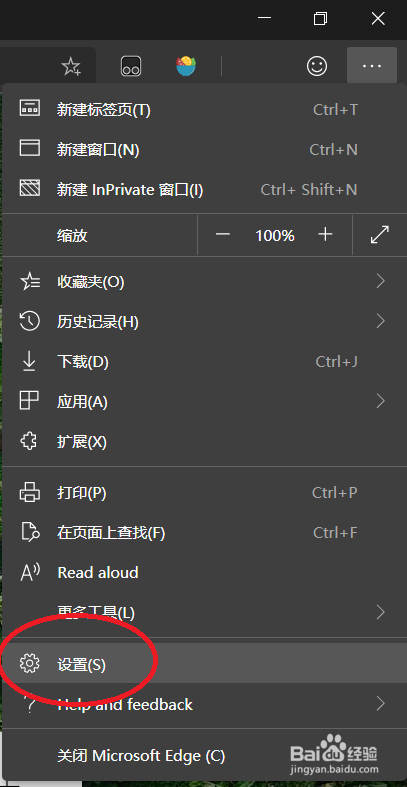This screenshot has width=407, height=787.
Task: Select 新建标签页(T) menu item
Action: point(204,109)
